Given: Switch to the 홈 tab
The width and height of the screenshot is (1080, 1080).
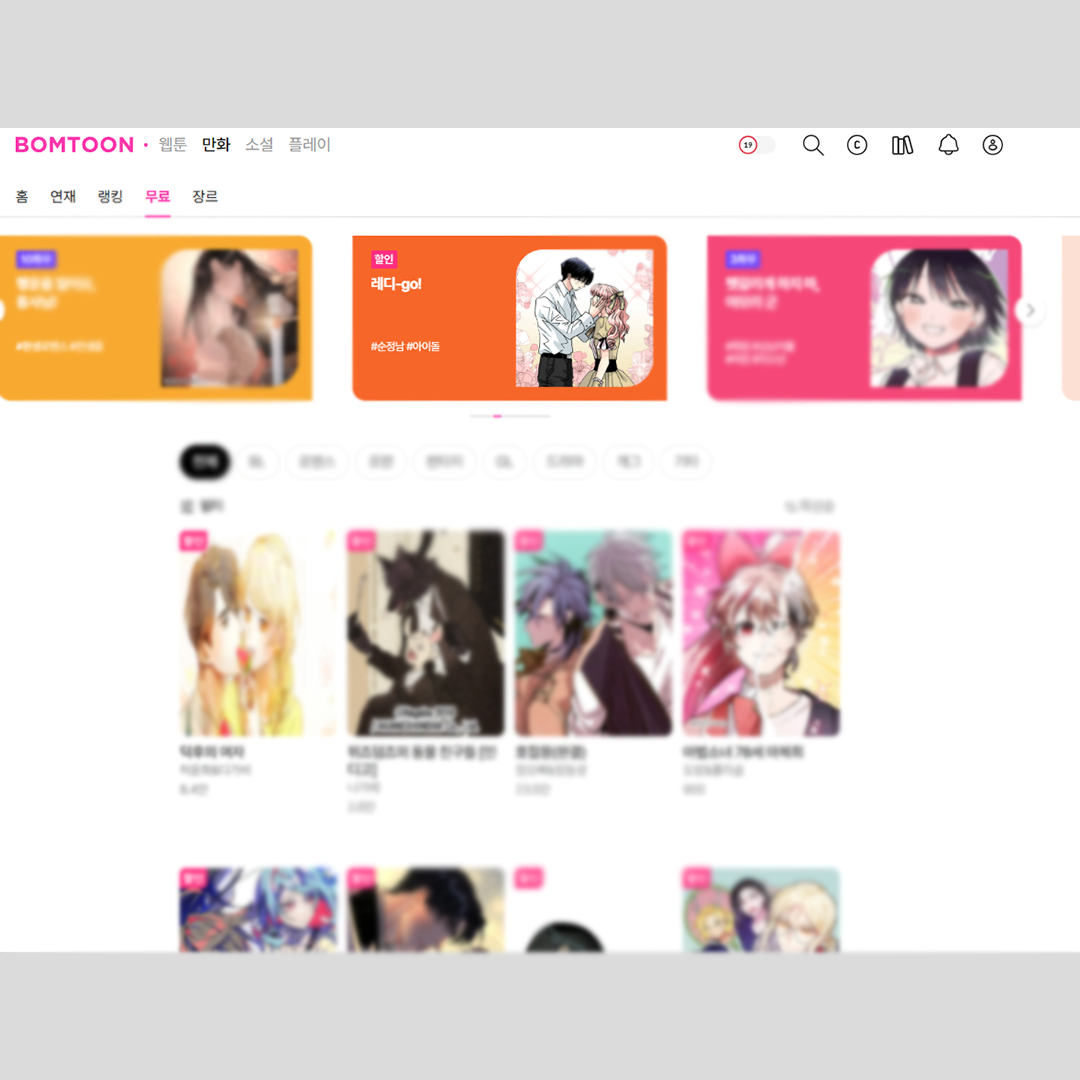Looking at the screenshot, I should pos(22,196).
